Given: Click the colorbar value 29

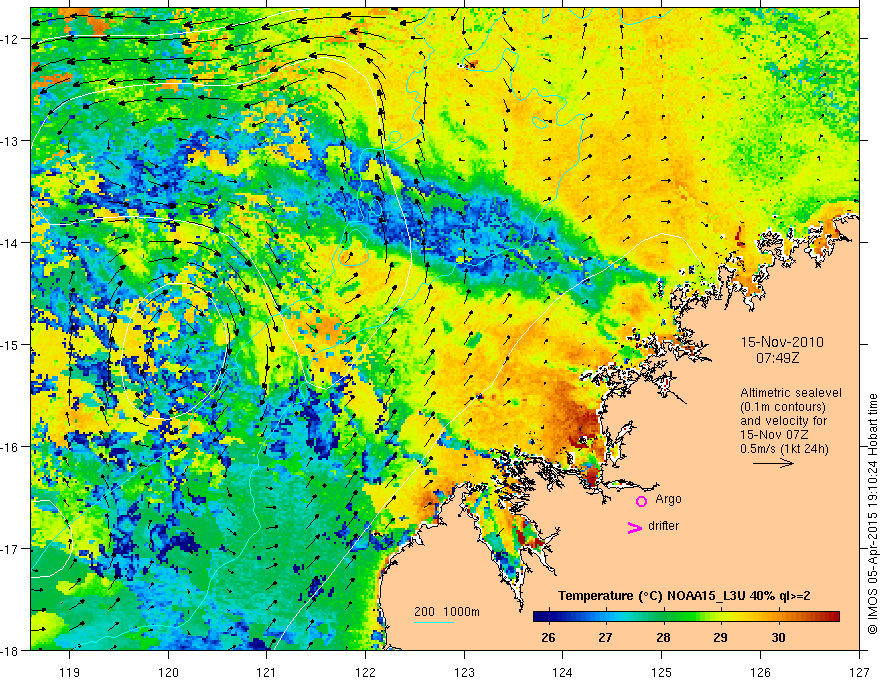Looking at the screenshot, I should click(x=721, y=637).
